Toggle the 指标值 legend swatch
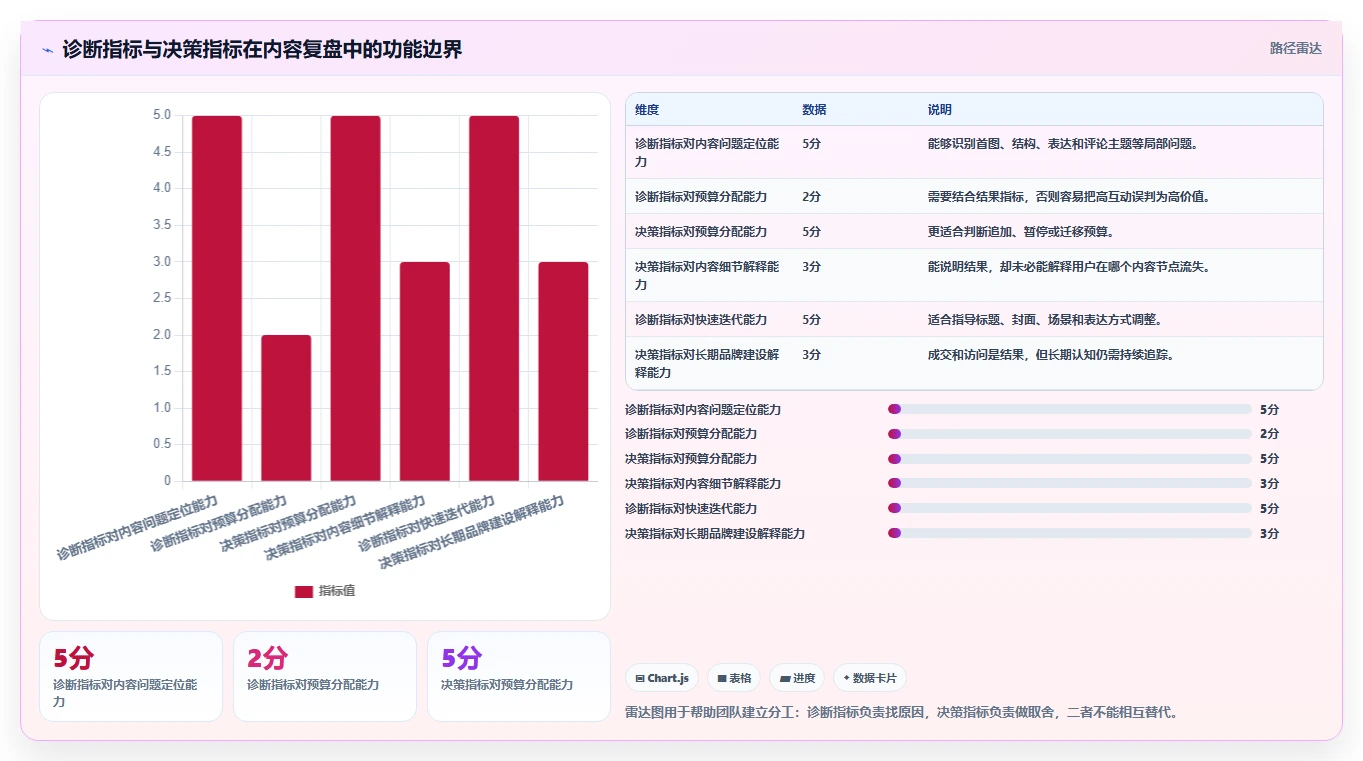This screenshot has width=1363, height=761. point(304,591)
